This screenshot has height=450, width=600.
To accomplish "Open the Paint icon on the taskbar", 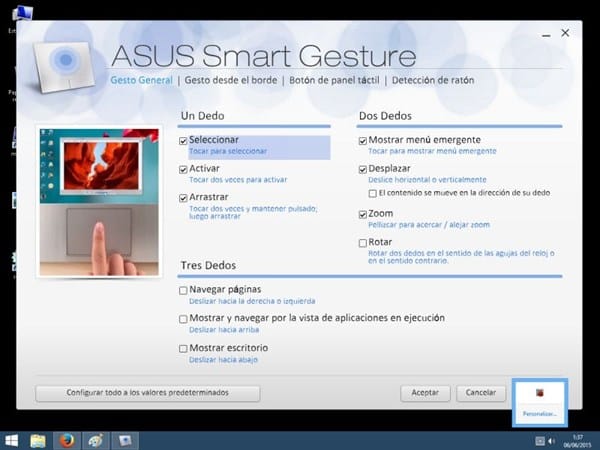I will 96,441.
